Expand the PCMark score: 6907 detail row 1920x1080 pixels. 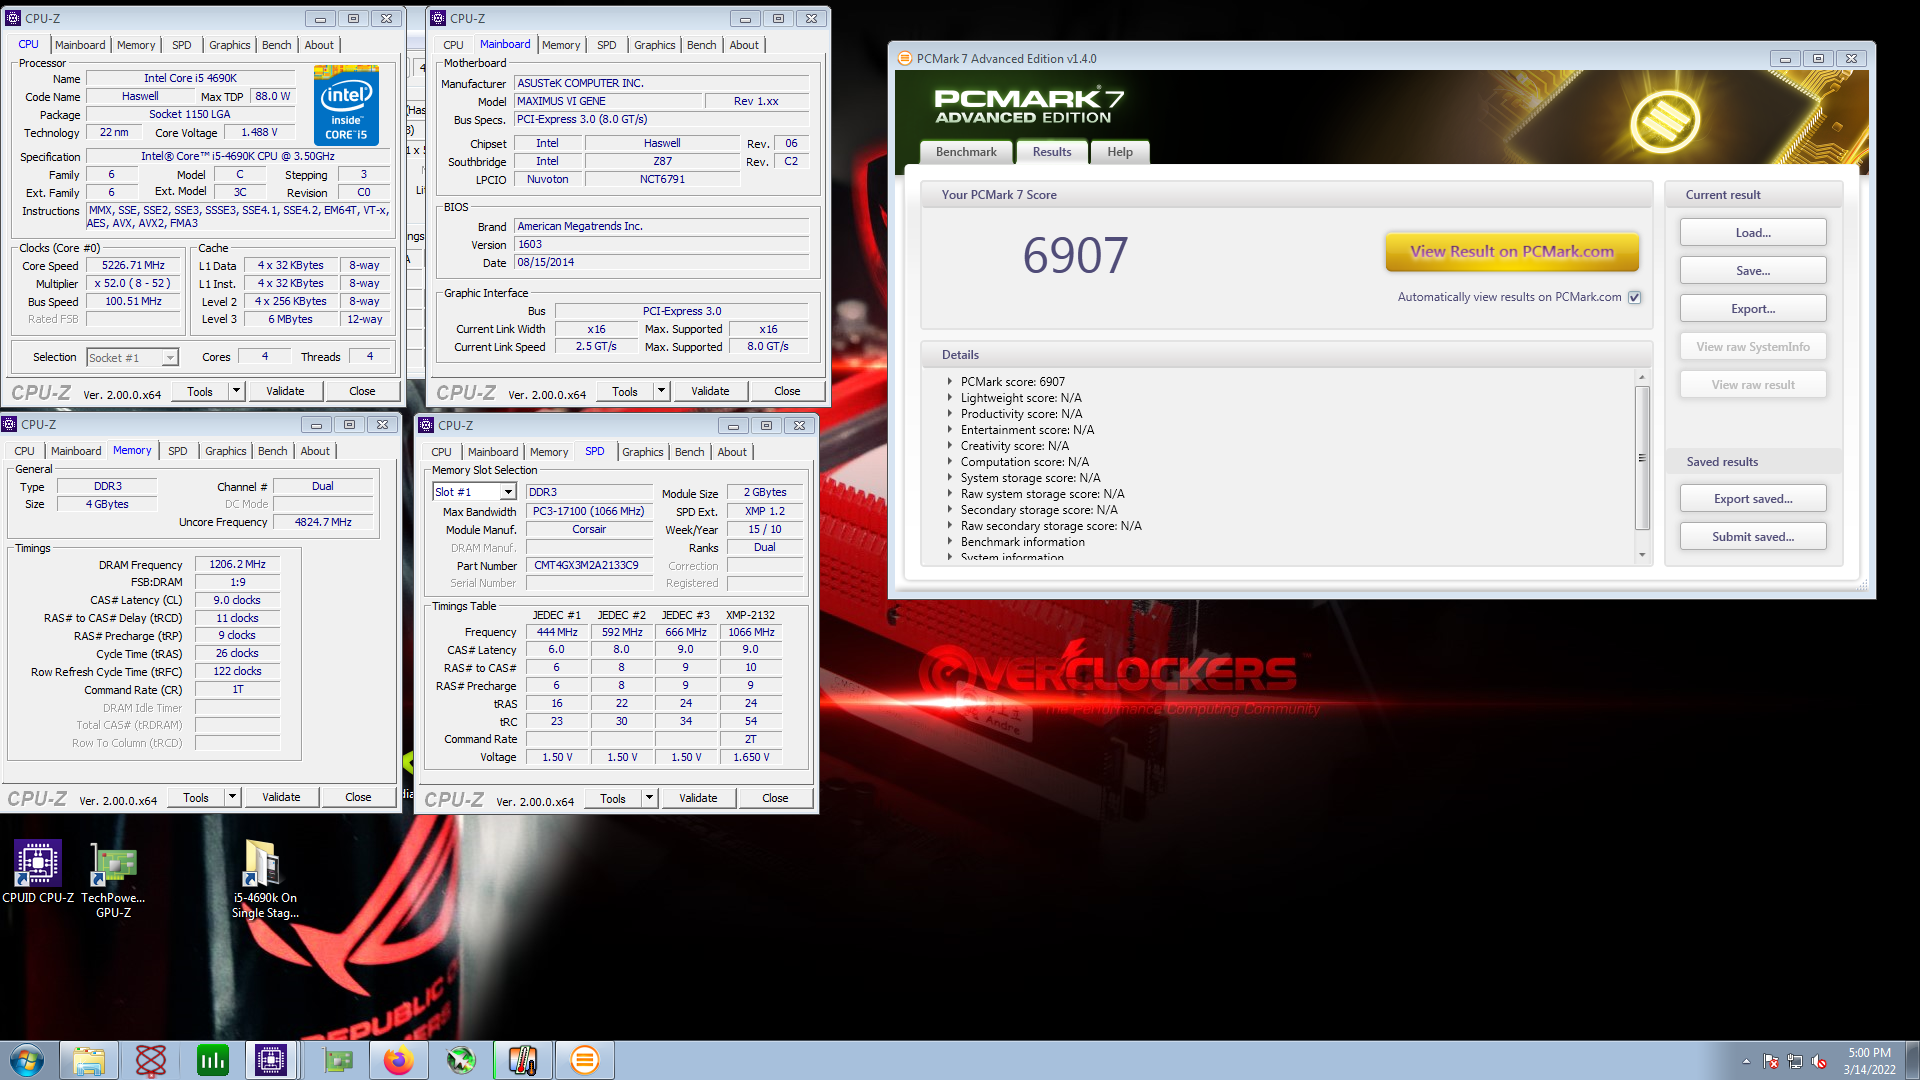tap(950, 381)
